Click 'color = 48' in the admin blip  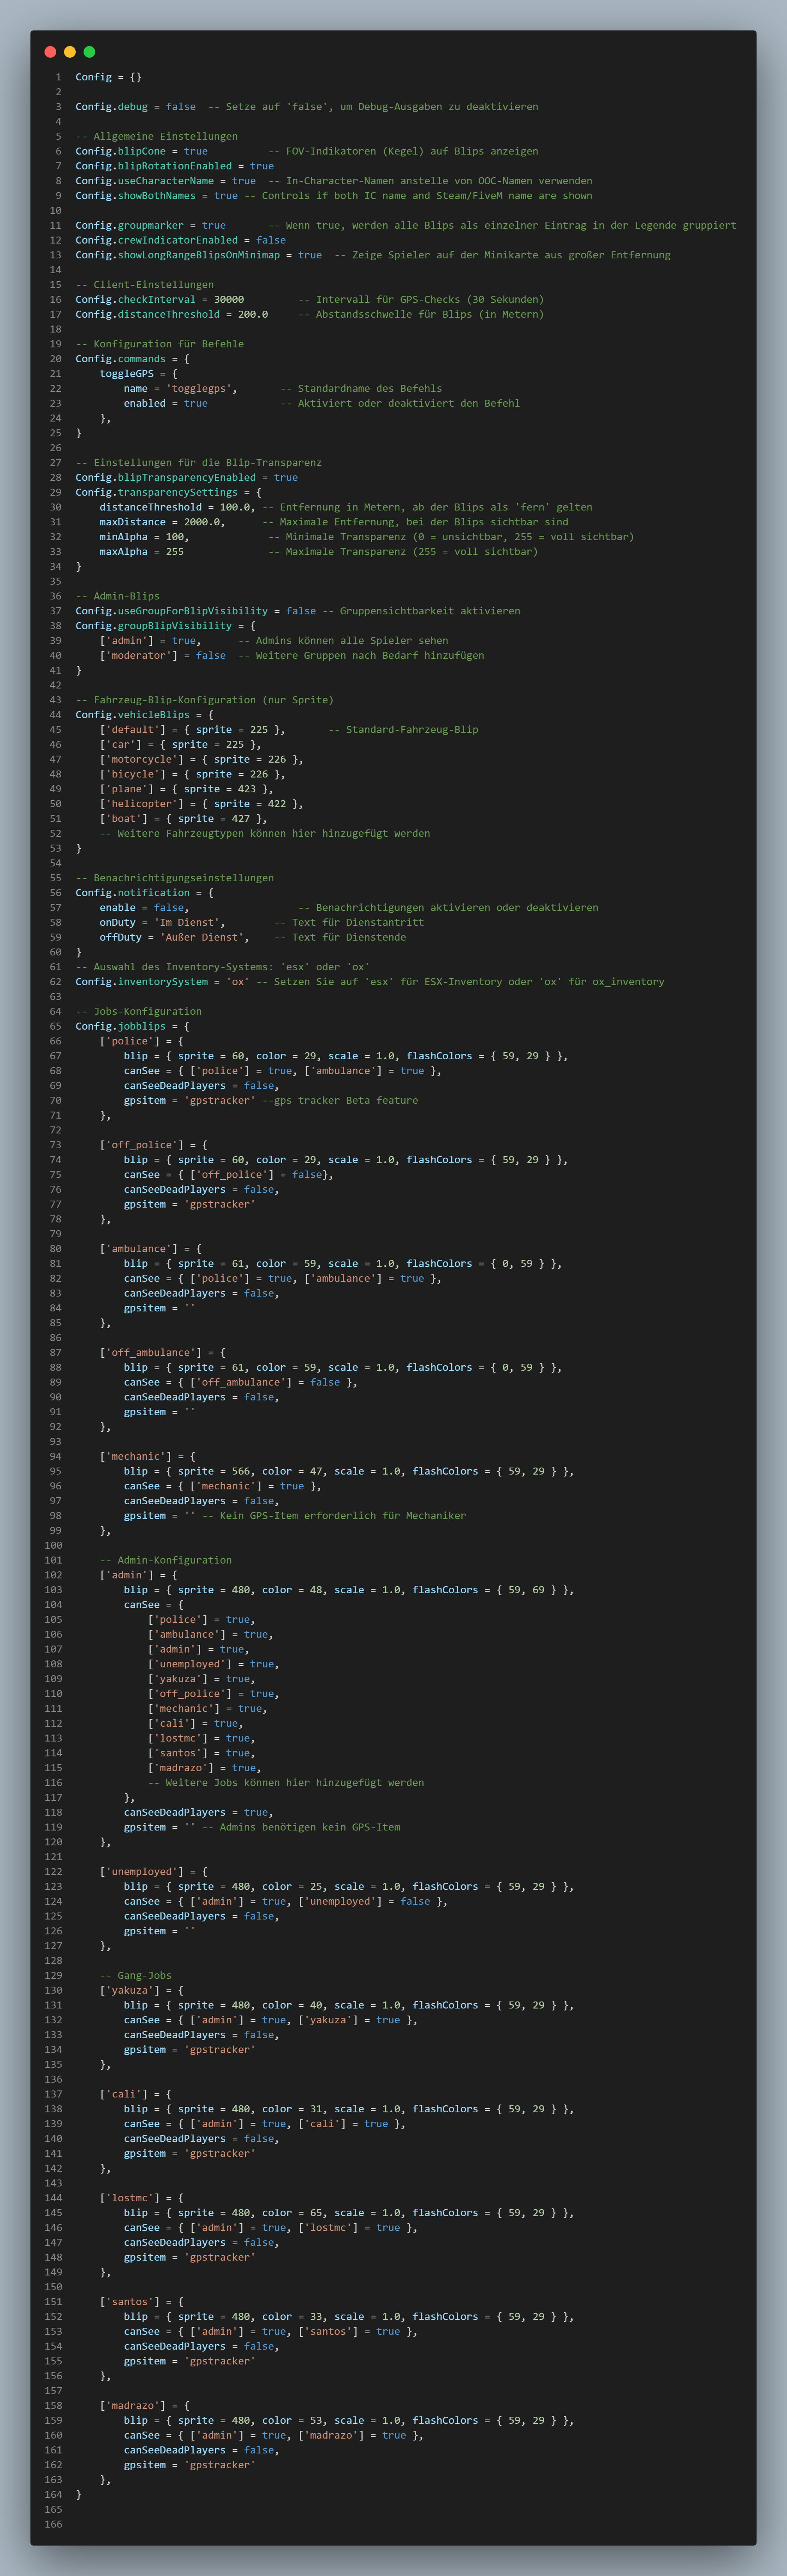(292, 1590)
